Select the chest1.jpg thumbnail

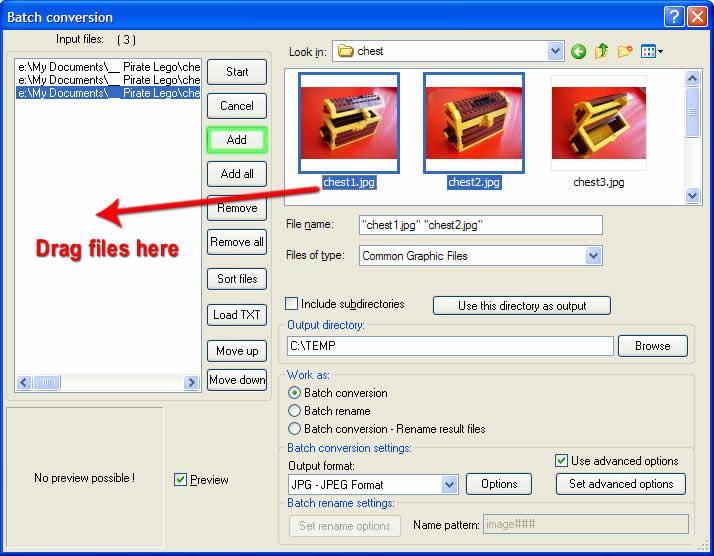coord(349,123)
